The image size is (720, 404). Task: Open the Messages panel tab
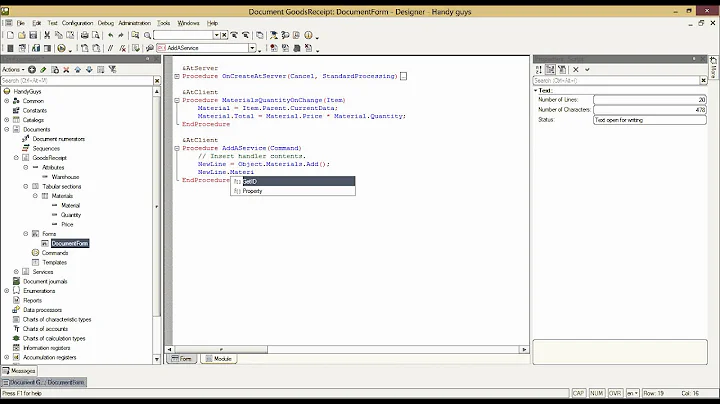coord(19,370)
